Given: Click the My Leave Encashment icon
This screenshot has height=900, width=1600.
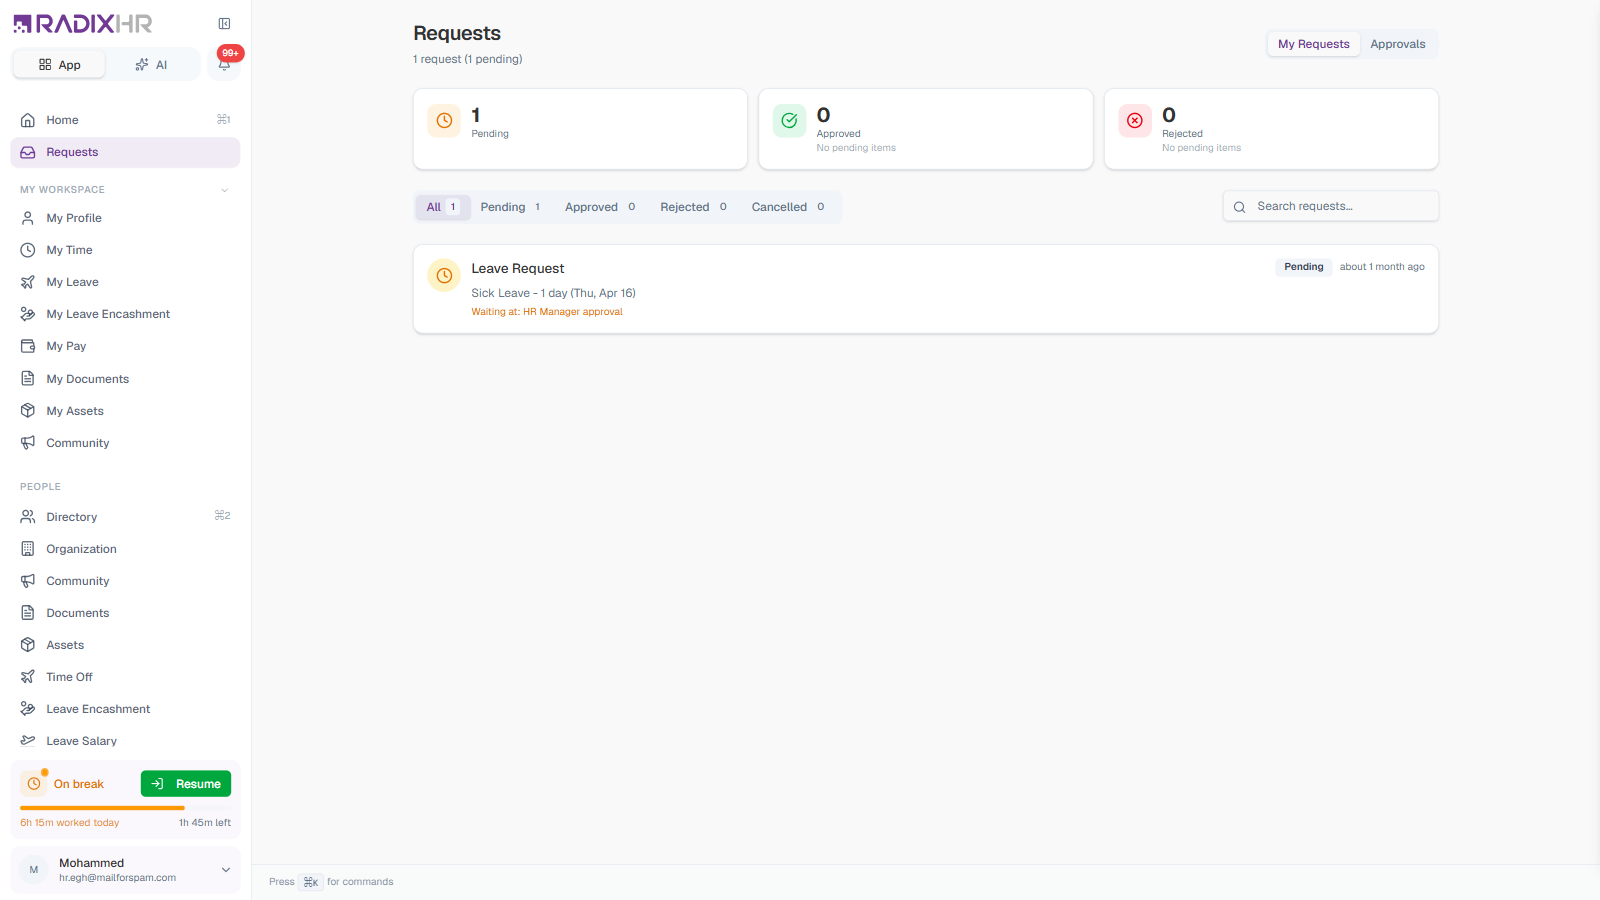Looking at the screenshot, I should (x=28, y=314).
